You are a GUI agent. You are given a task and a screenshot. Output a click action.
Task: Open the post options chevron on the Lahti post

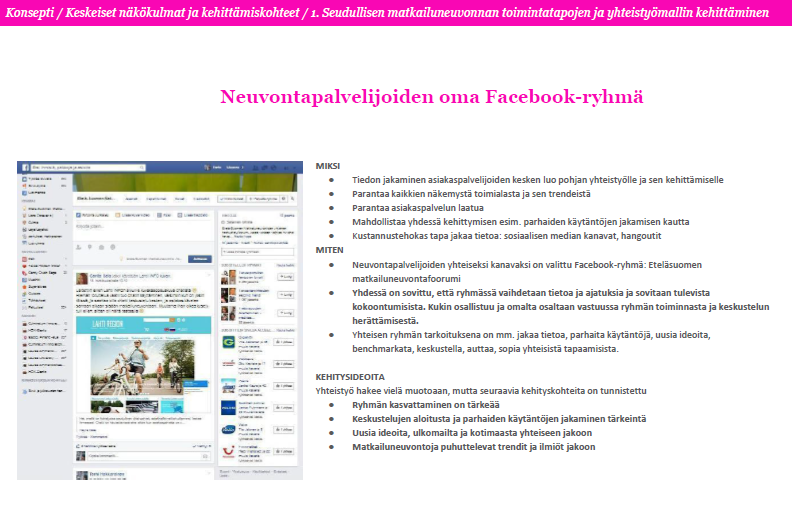(x=209, y=276)
